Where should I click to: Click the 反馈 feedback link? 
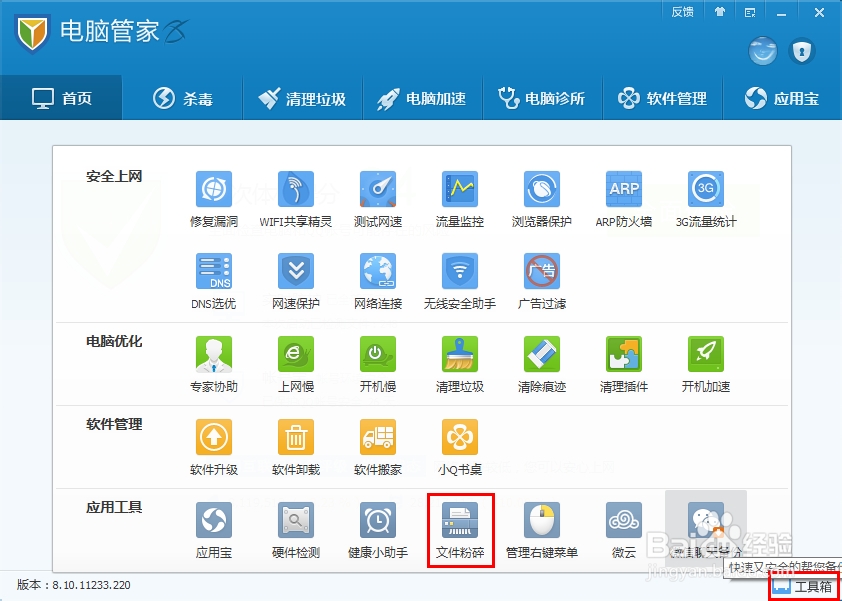coord(682,11)
